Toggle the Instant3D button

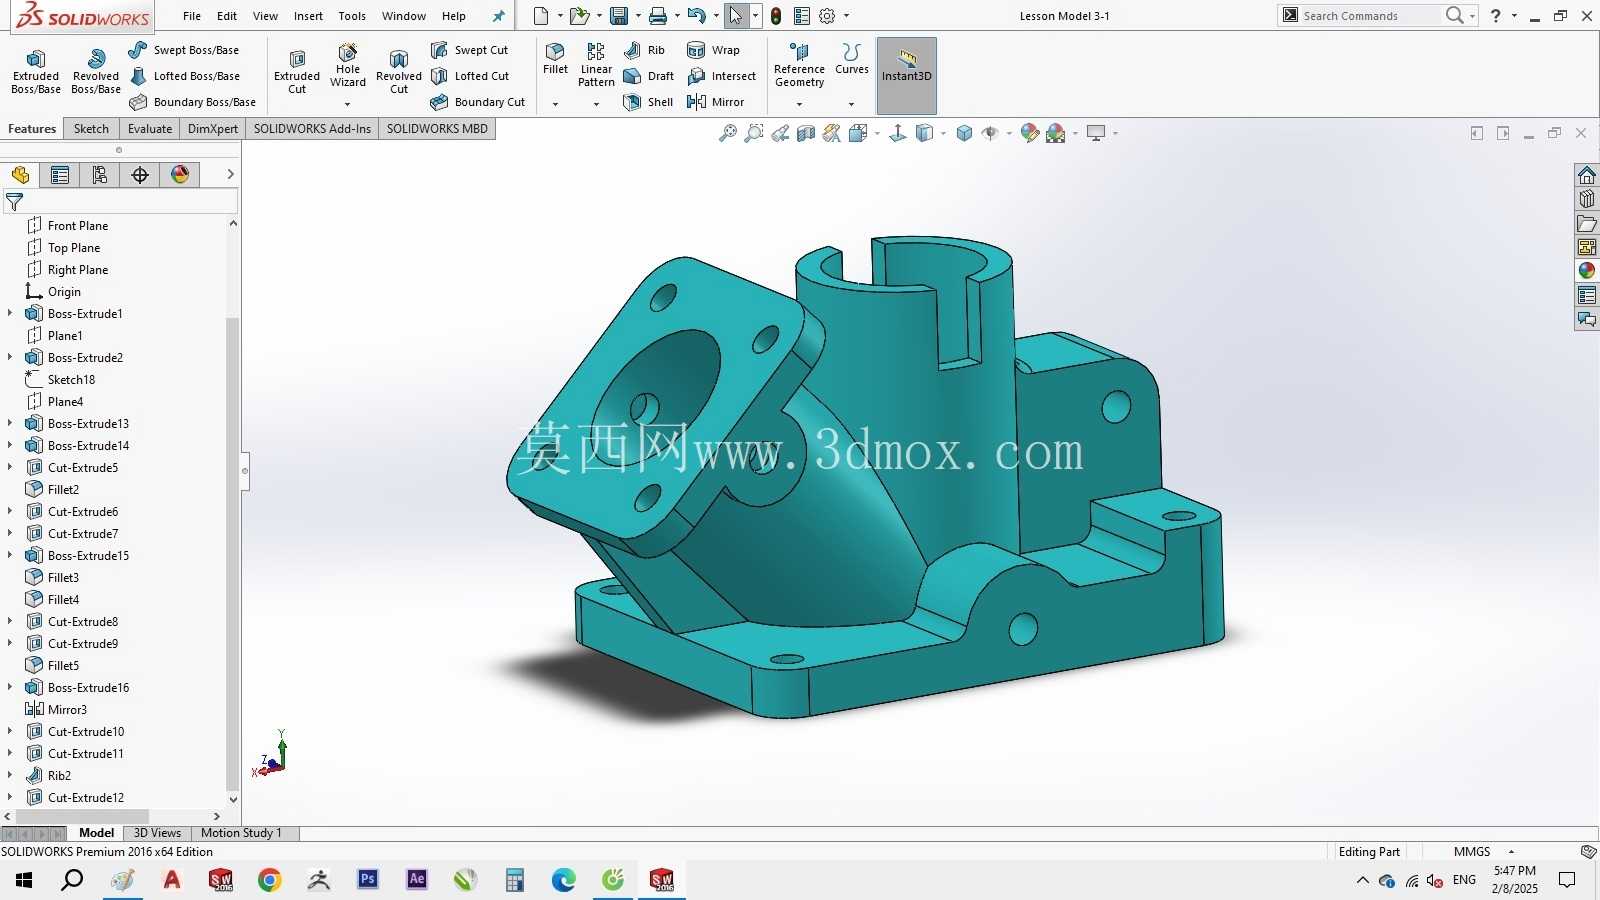pyautogui.click(x=907, y=76)
